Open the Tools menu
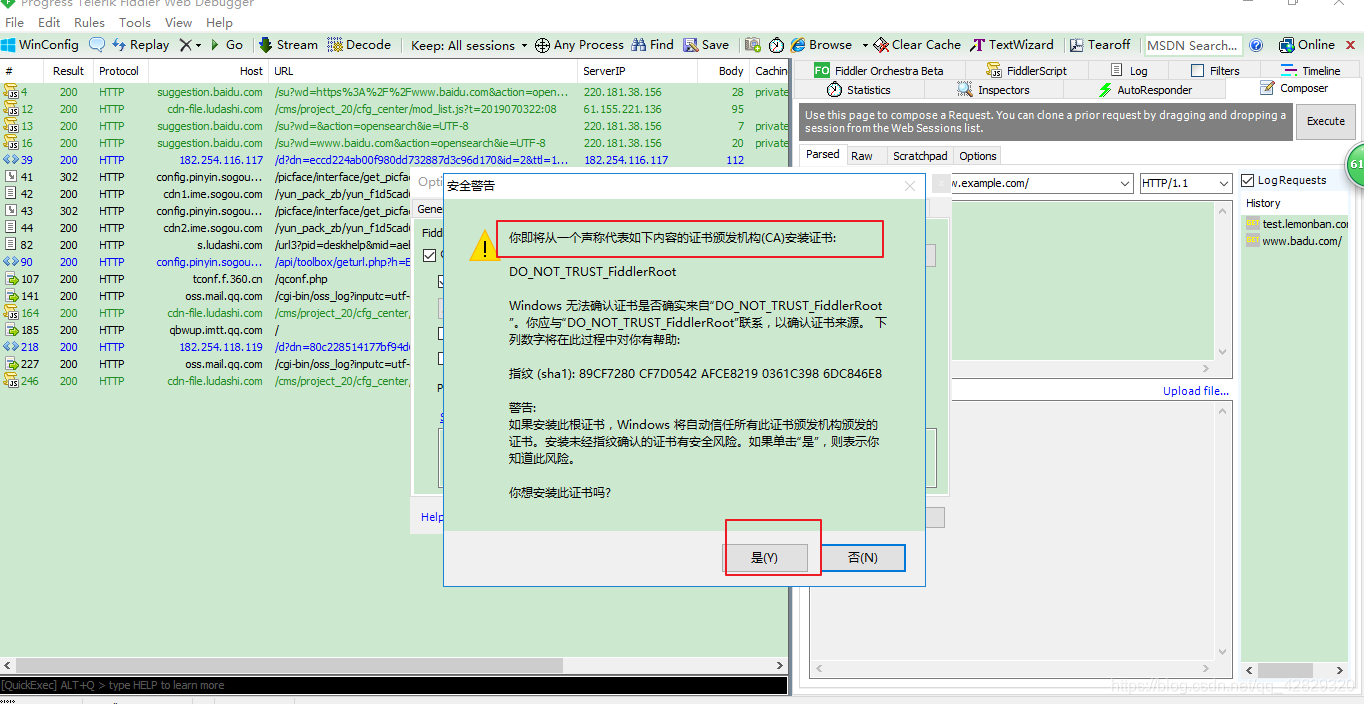1364x704 pixels. 135,22
